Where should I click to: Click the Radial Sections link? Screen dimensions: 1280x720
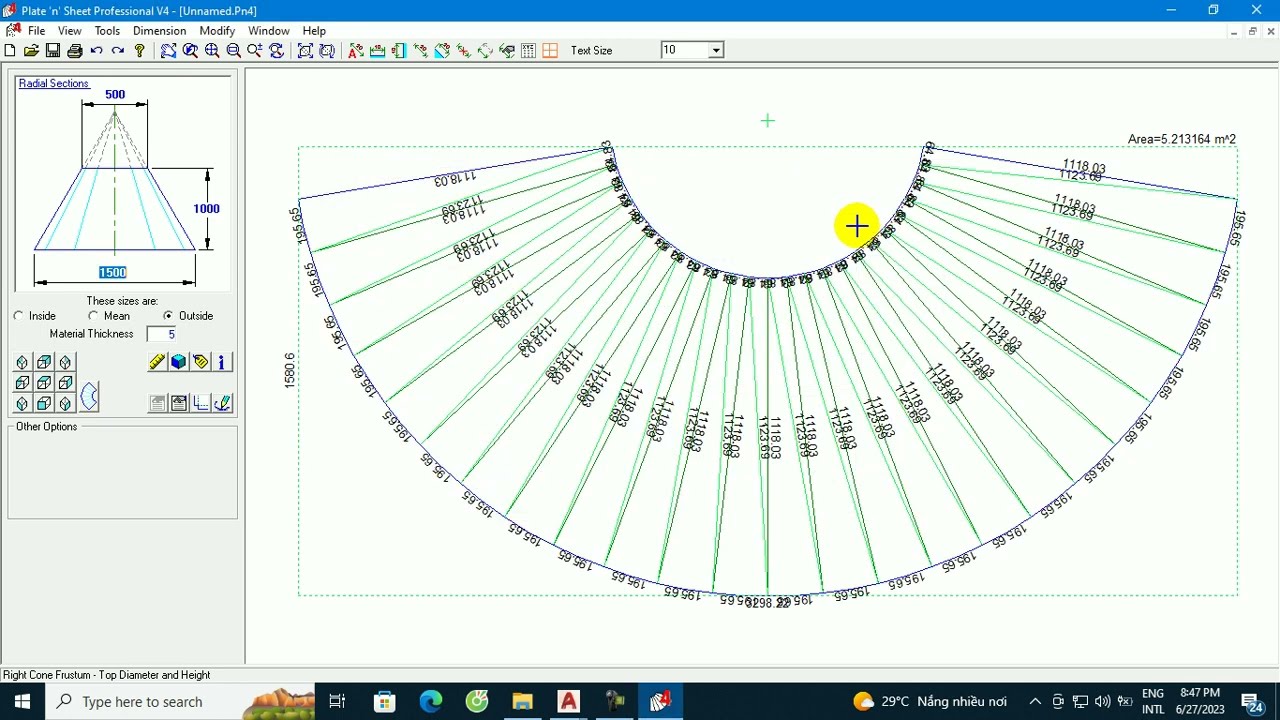[x=54, y=83]
